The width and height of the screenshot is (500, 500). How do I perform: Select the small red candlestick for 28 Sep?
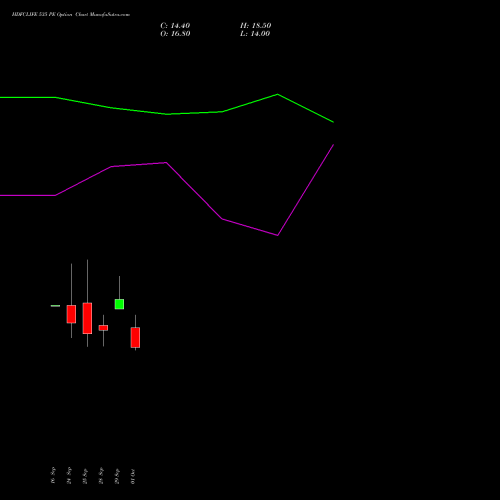coord(103,328)
